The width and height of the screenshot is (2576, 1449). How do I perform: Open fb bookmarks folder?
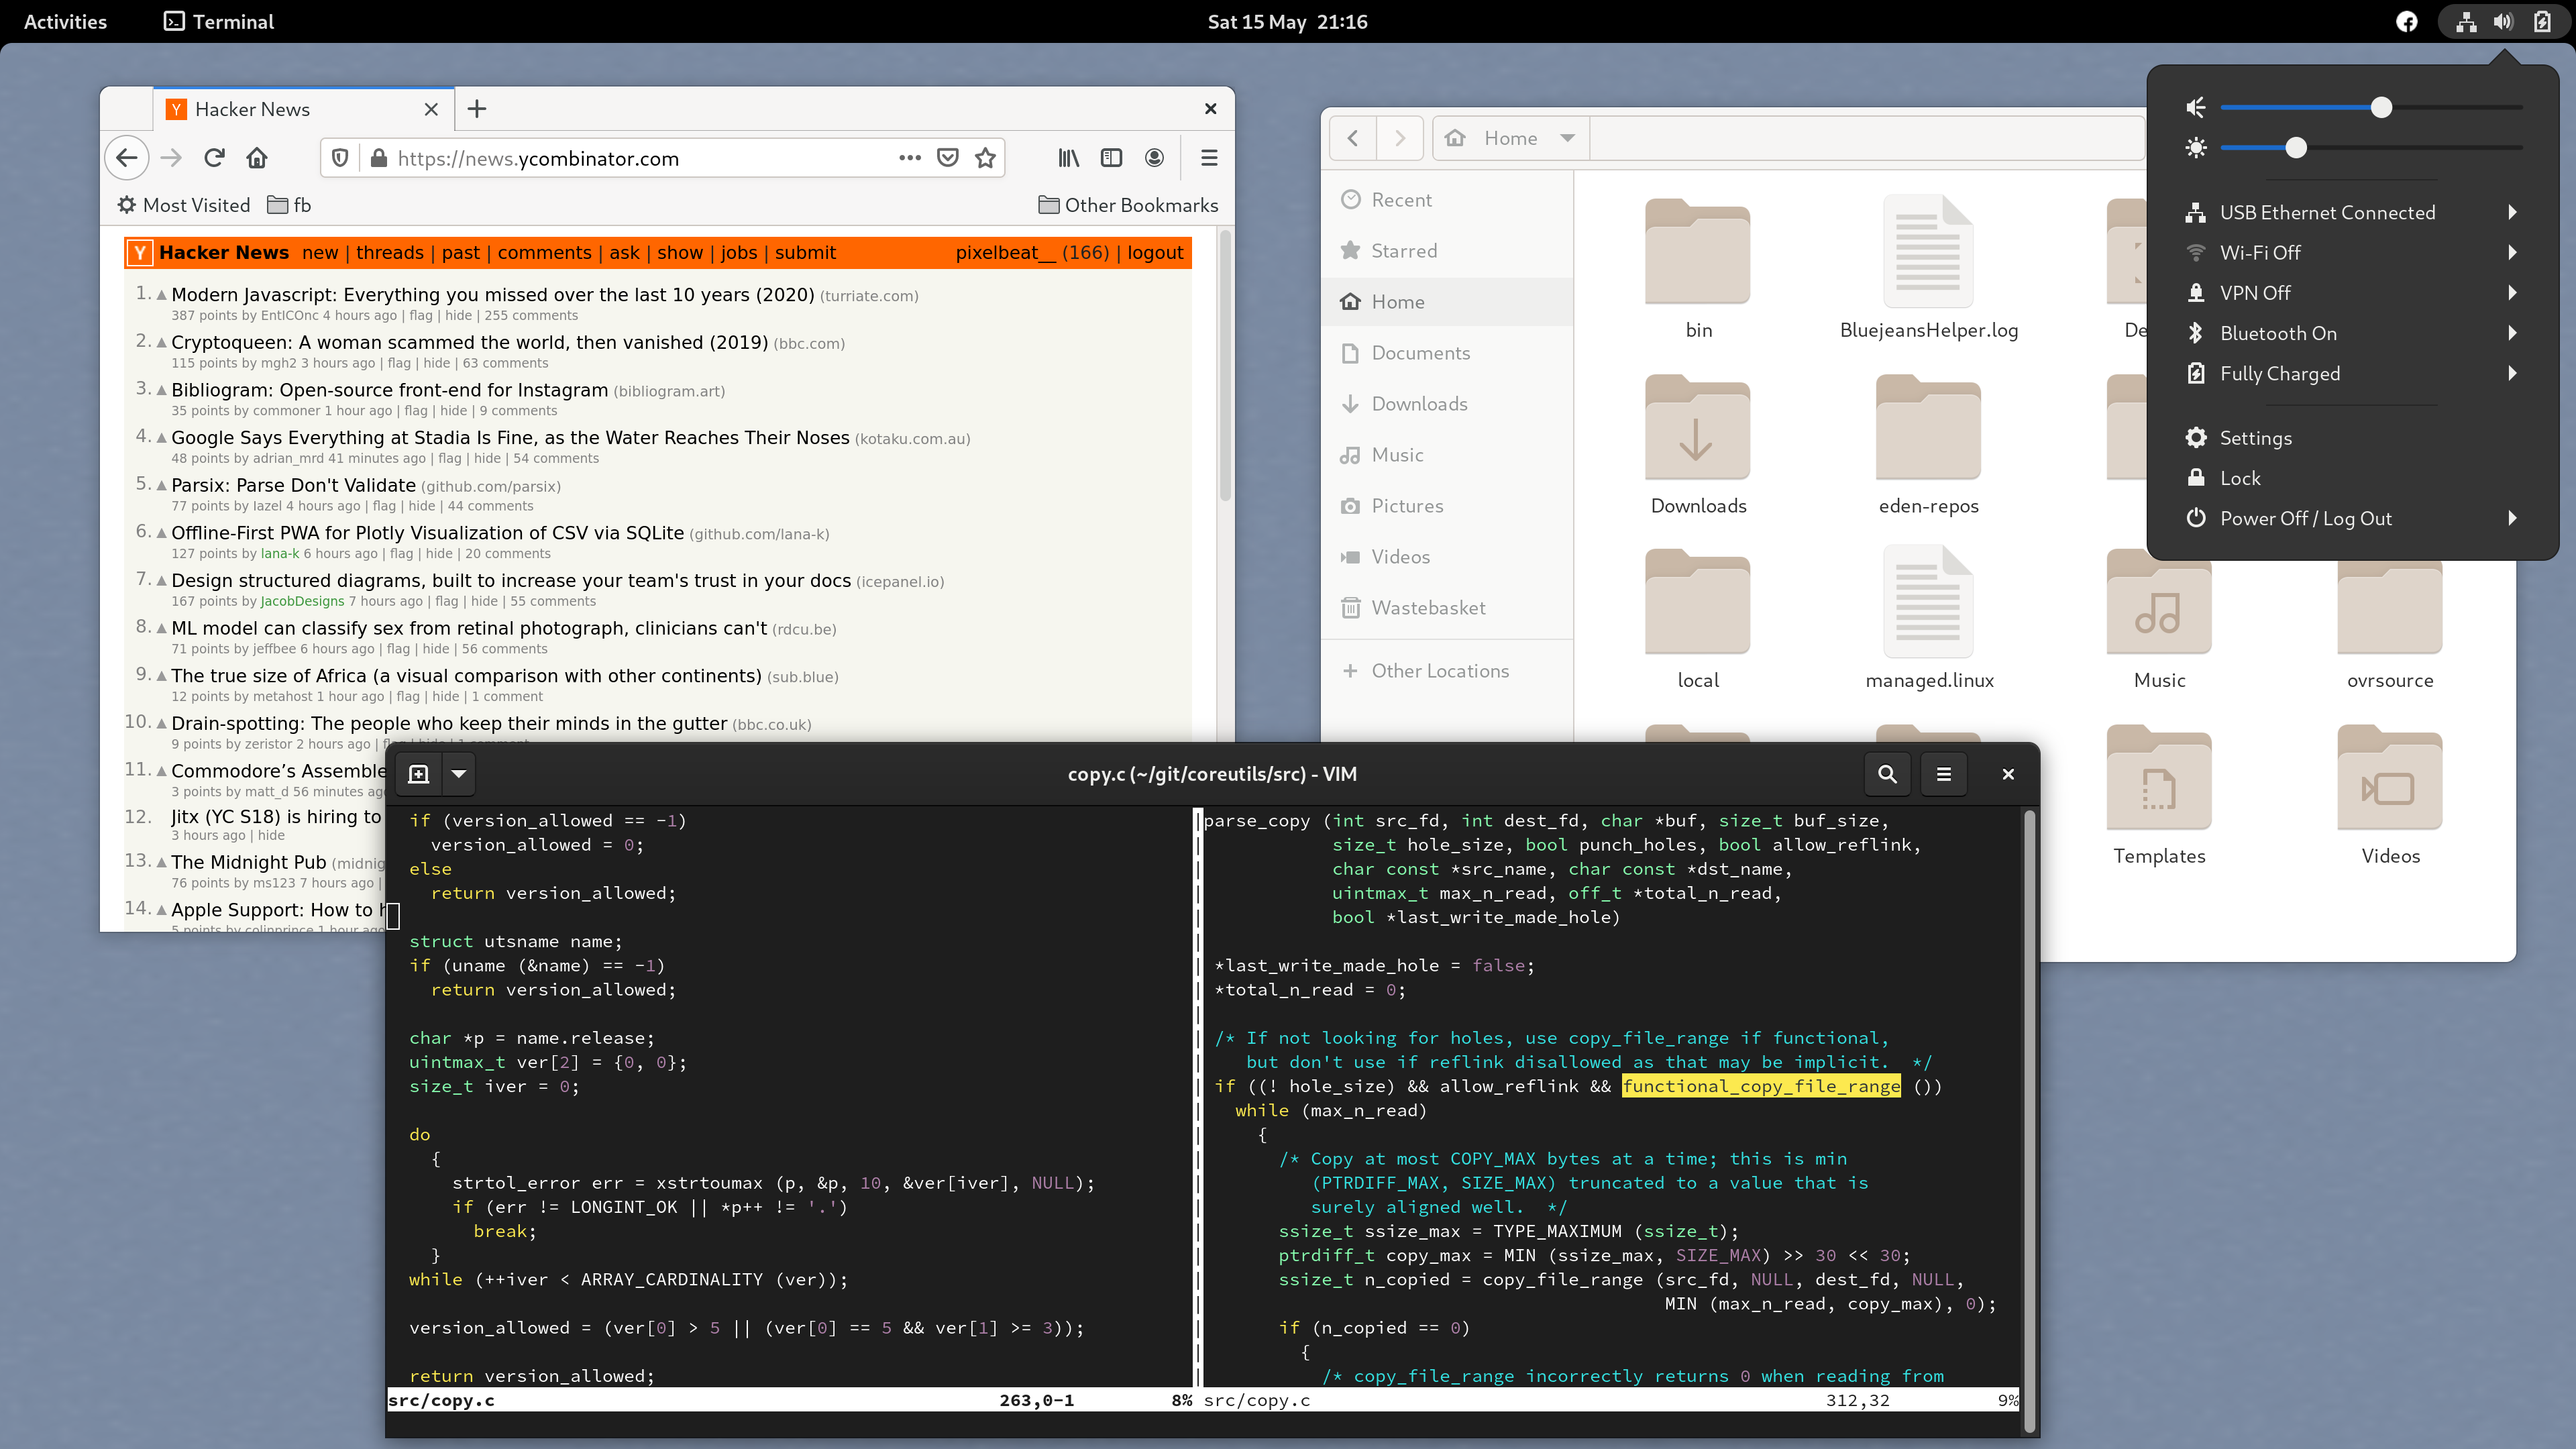290,205
